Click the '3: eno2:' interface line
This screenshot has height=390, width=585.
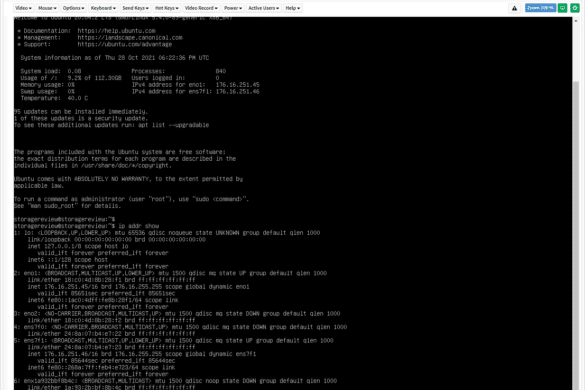tap(177, 313)
